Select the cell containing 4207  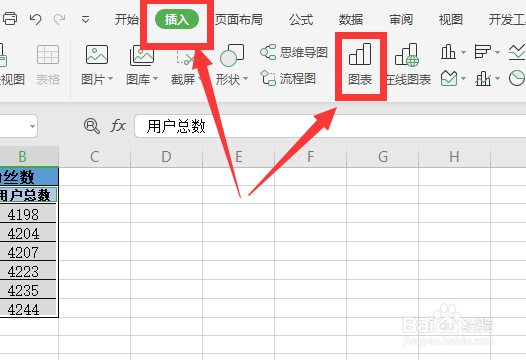coord(29,252)
